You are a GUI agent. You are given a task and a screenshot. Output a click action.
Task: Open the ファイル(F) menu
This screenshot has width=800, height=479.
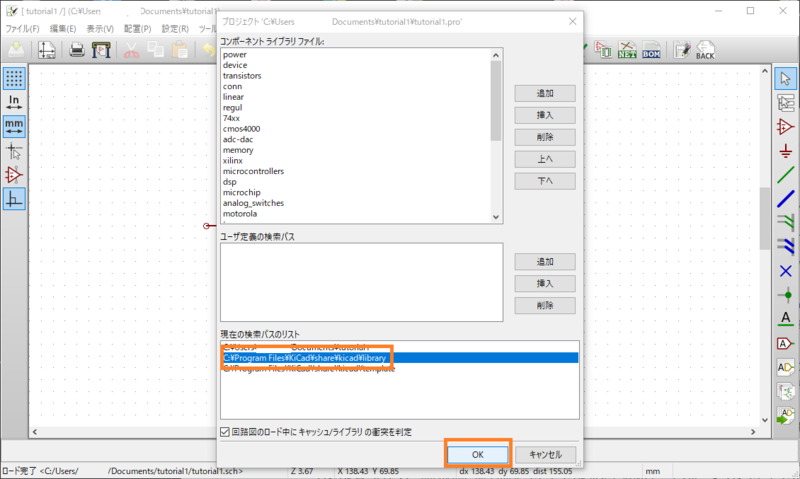pyautogui.click(x=22, y=29)
